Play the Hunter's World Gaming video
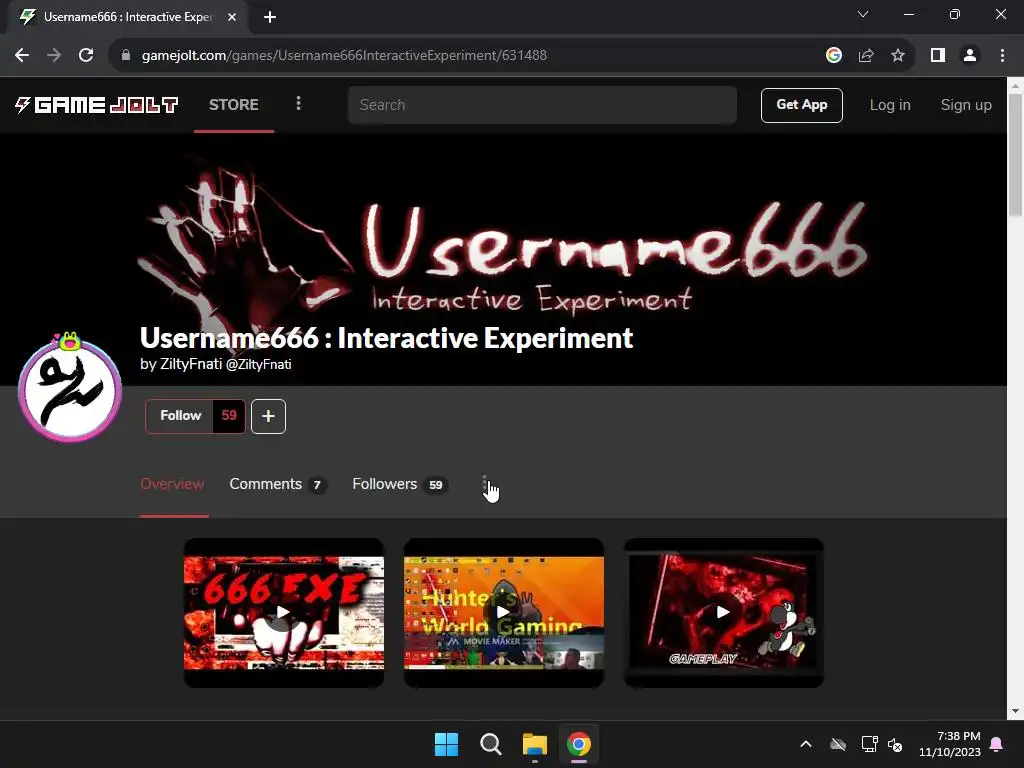 click(x=504, y=613)
